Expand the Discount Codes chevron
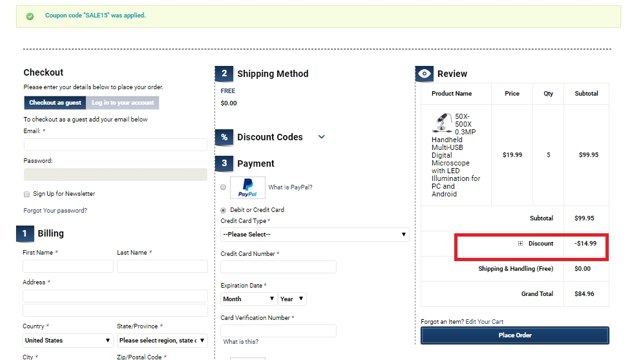Screen dimensions: 639x360 [322, 137]
